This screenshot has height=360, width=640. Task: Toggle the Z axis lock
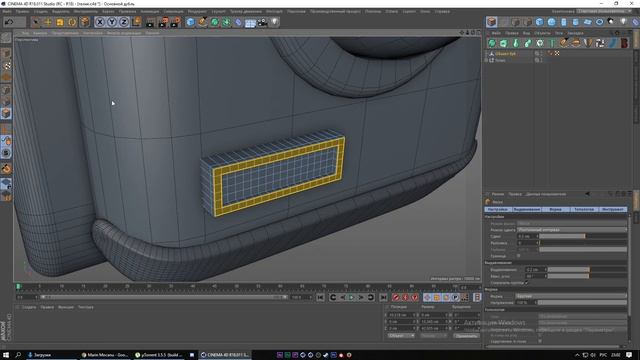point(124,22)
